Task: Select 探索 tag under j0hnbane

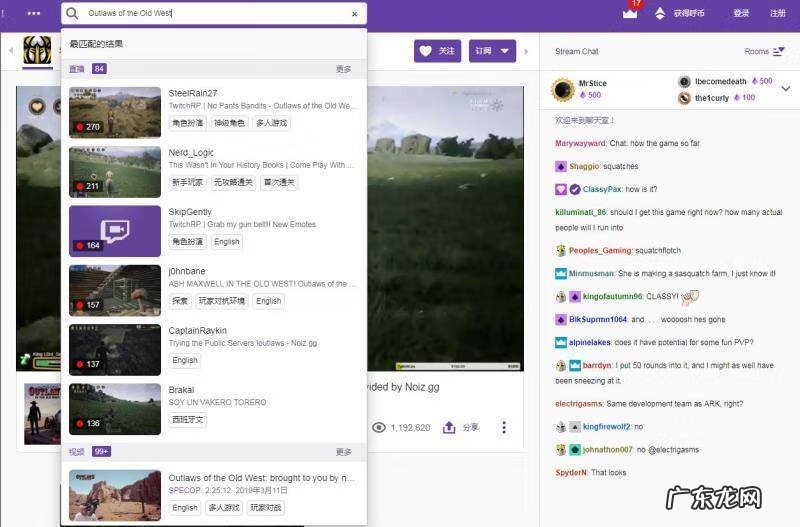Action: pos(180,301)
